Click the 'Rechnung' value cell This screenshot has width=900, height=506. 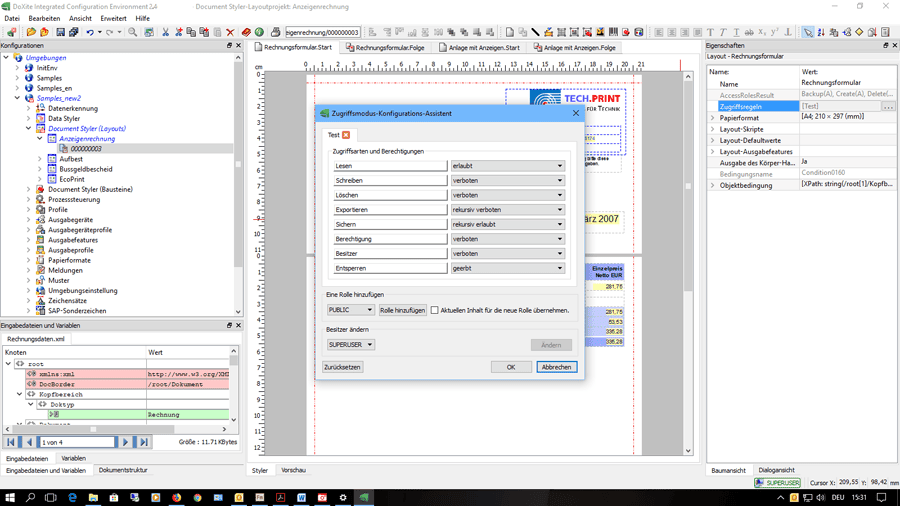coord(188,415)
